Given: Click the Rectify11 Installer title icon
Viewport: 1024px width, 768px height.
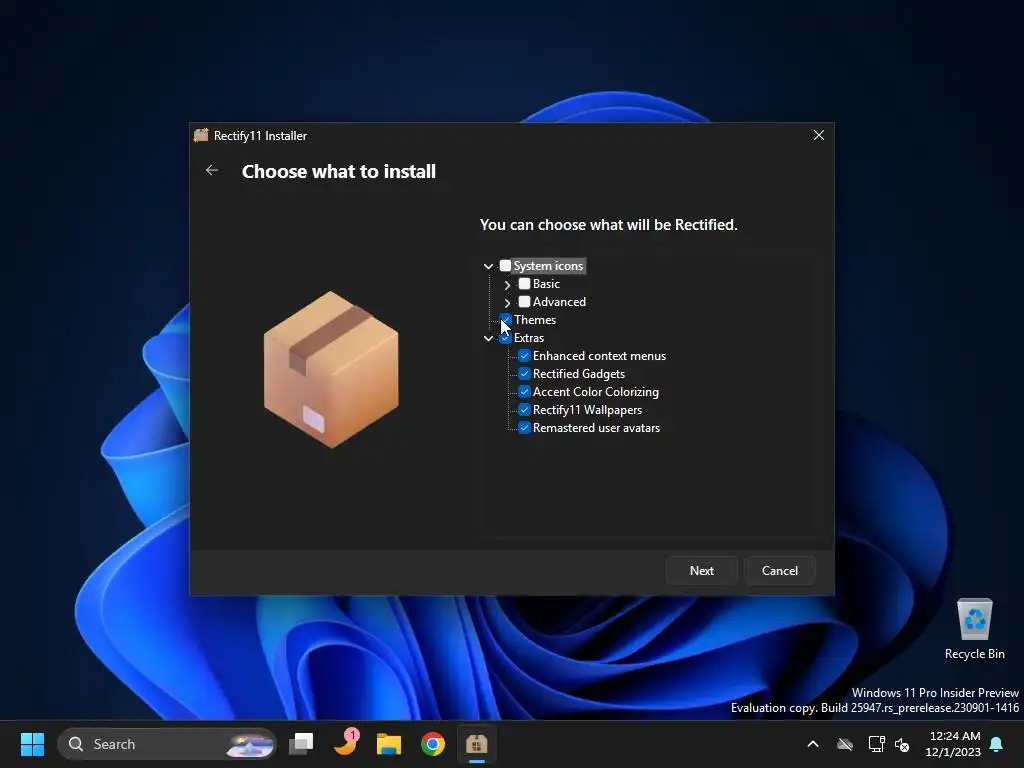Looking at the screenshot, I should click(x=201, y=135).
